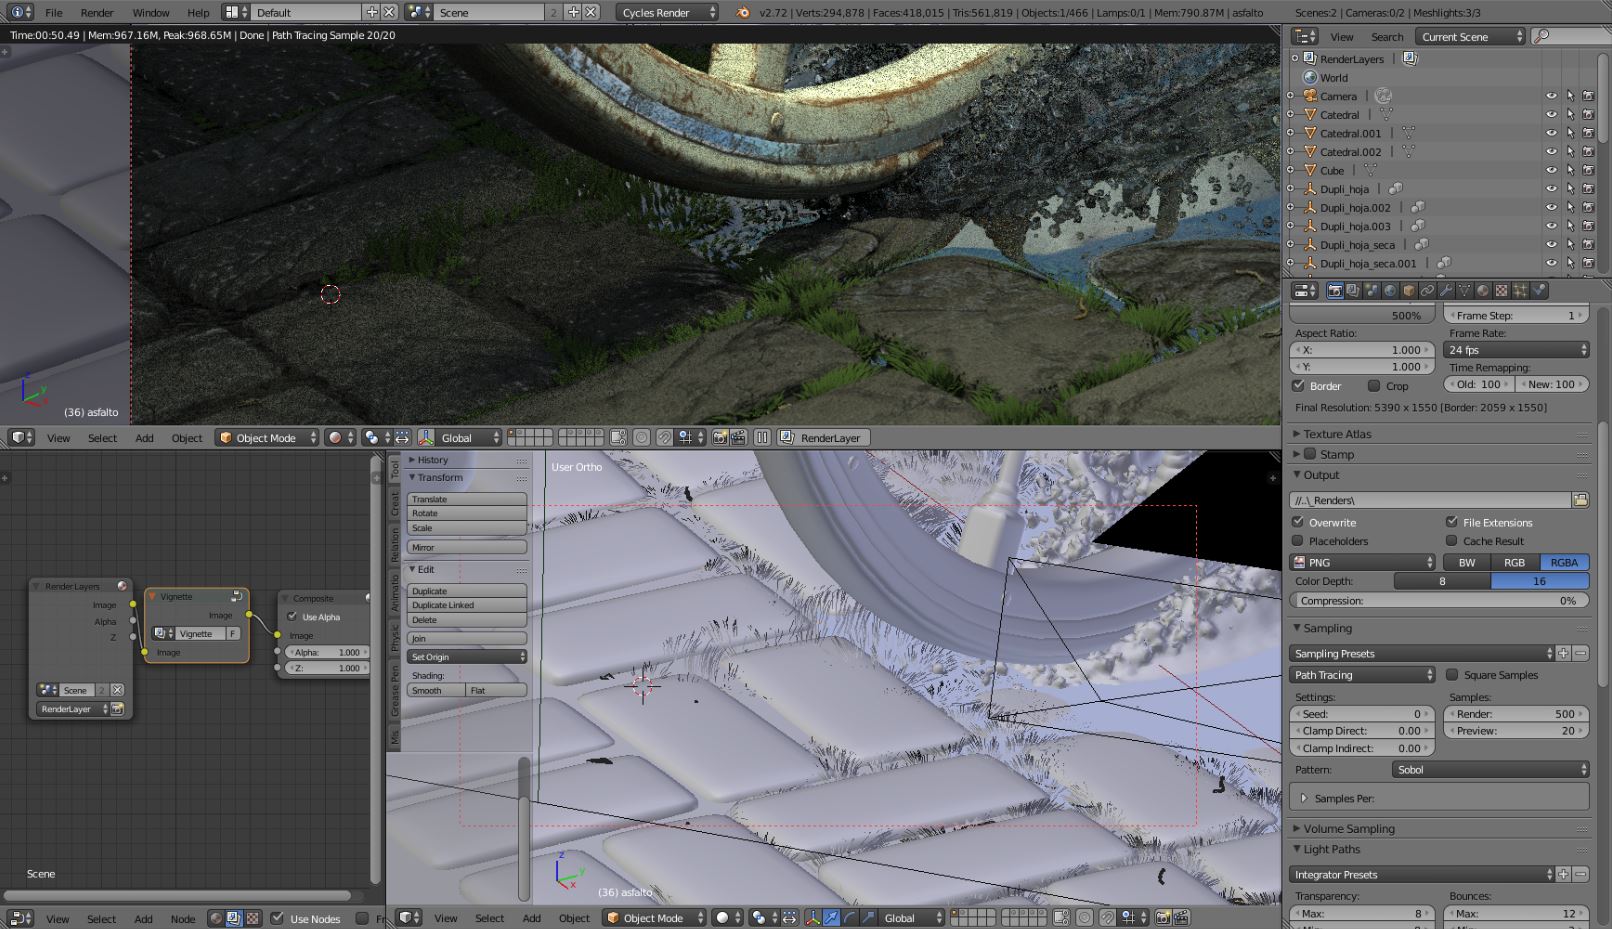
Task: Open the Texture properties checkerboard tab
Action: point(1502,291)
